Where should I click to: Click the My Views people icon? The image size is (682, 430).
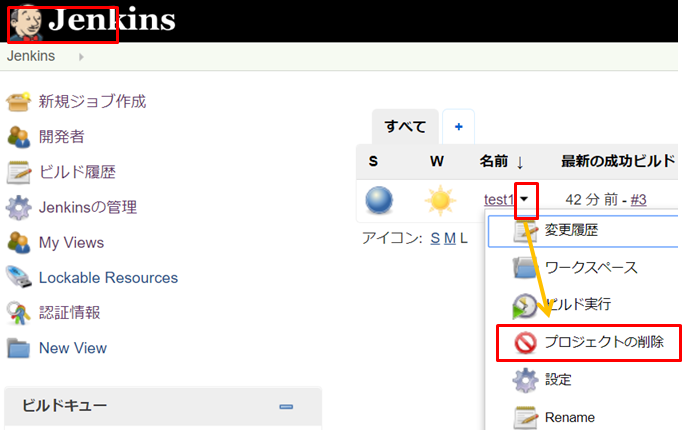click(18, 243)
